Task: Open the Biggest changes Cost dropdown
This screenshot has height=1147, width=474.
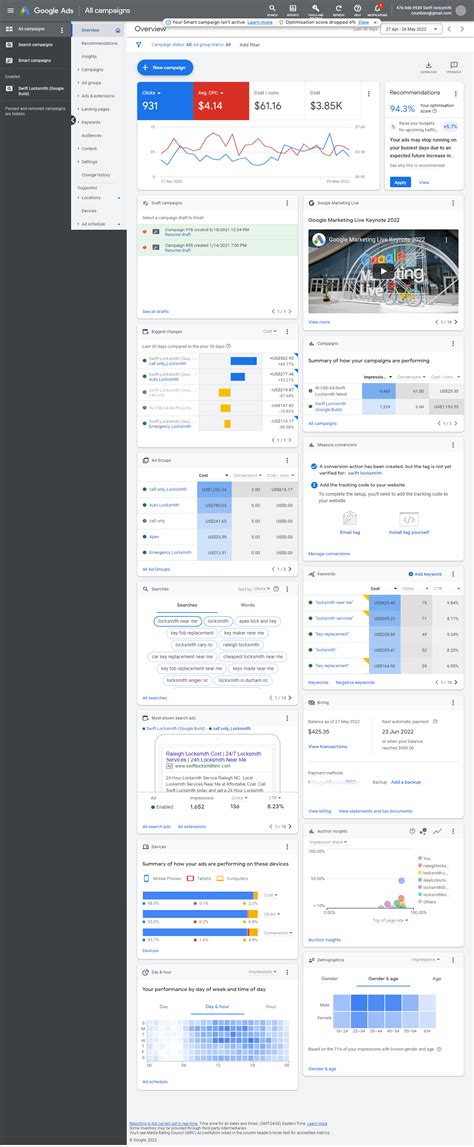Action: pos(271,331)
